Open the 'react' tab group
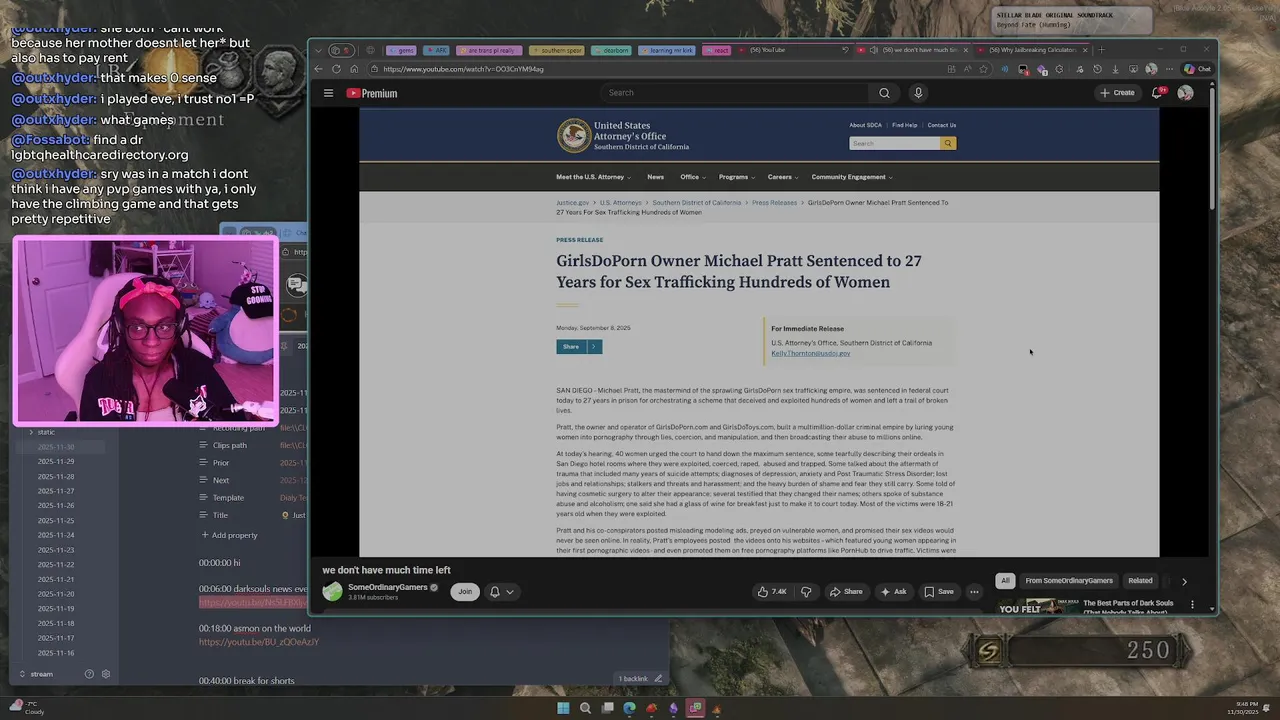The image size is (1280, 720). [x=716, y=50]
